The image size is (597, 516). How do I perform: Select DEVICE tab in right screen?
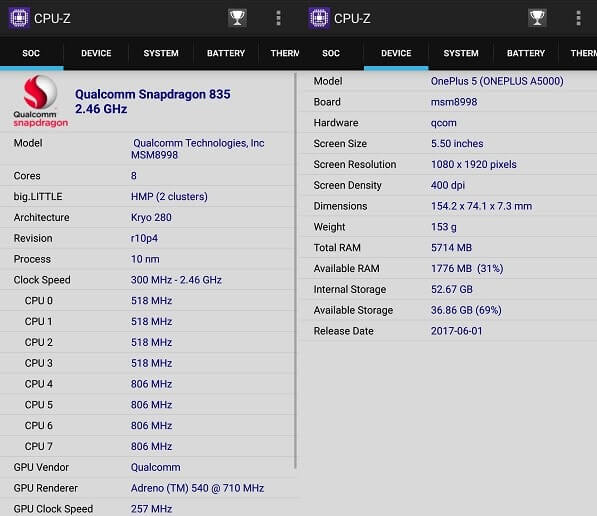click(396, 53)
